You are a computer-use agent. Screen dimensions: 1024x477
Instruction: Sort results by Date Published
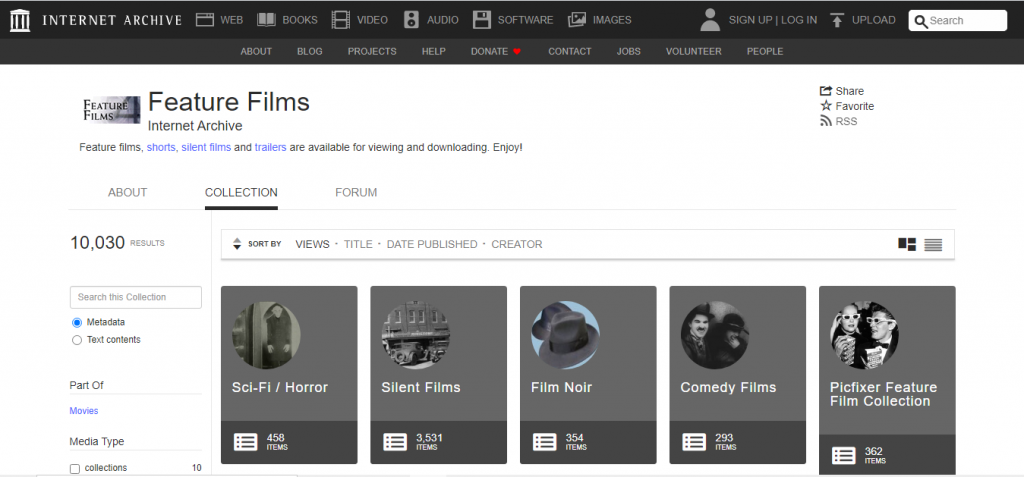[x=432, y=244]
